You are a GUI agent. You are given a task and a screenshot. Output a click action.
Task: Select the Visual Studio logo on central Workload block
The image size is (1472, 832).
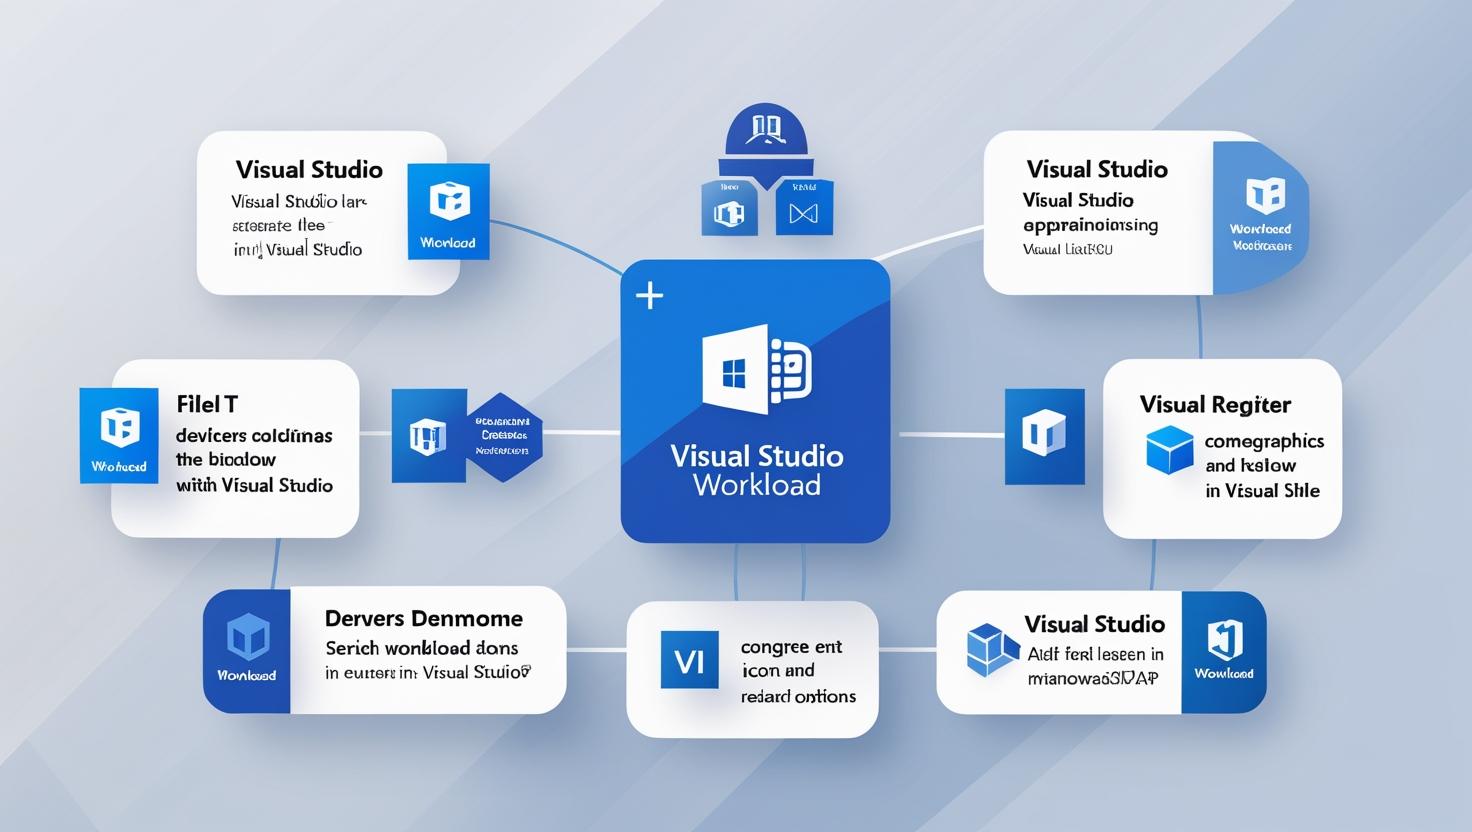(757, 368)
